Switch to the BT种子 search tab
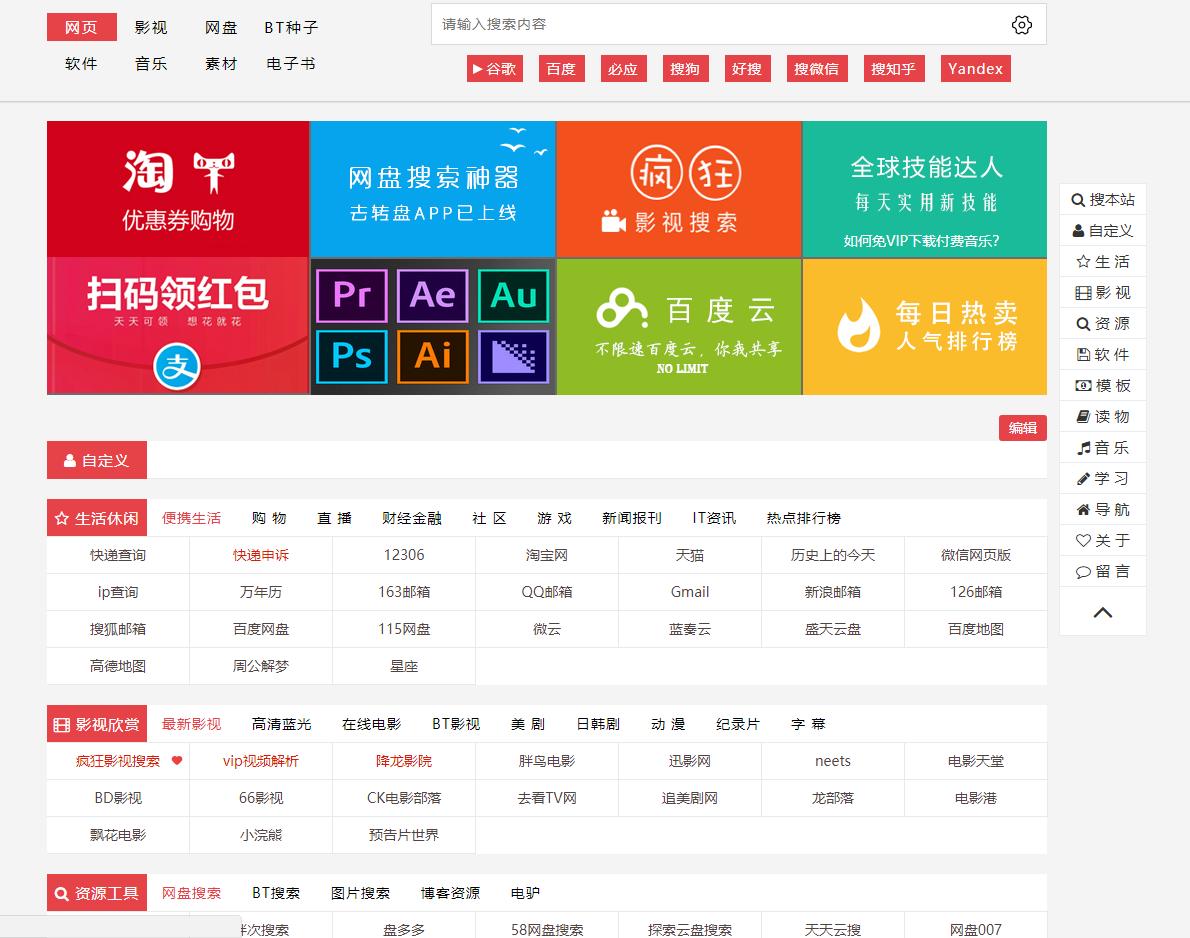This screenshot has height=938, width=1190. [x=290, y=28]
